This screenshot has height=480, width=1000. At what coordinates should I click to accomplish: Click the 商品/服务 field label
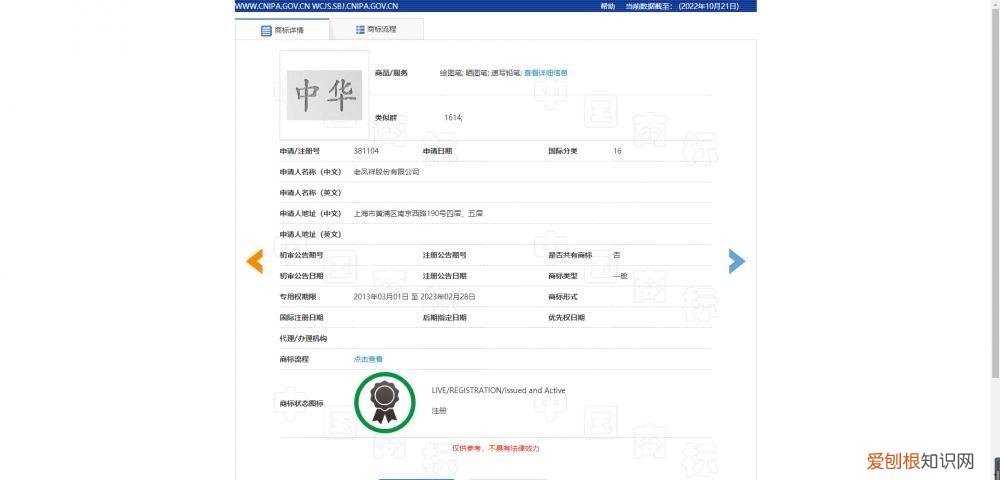tap(391, 73)
